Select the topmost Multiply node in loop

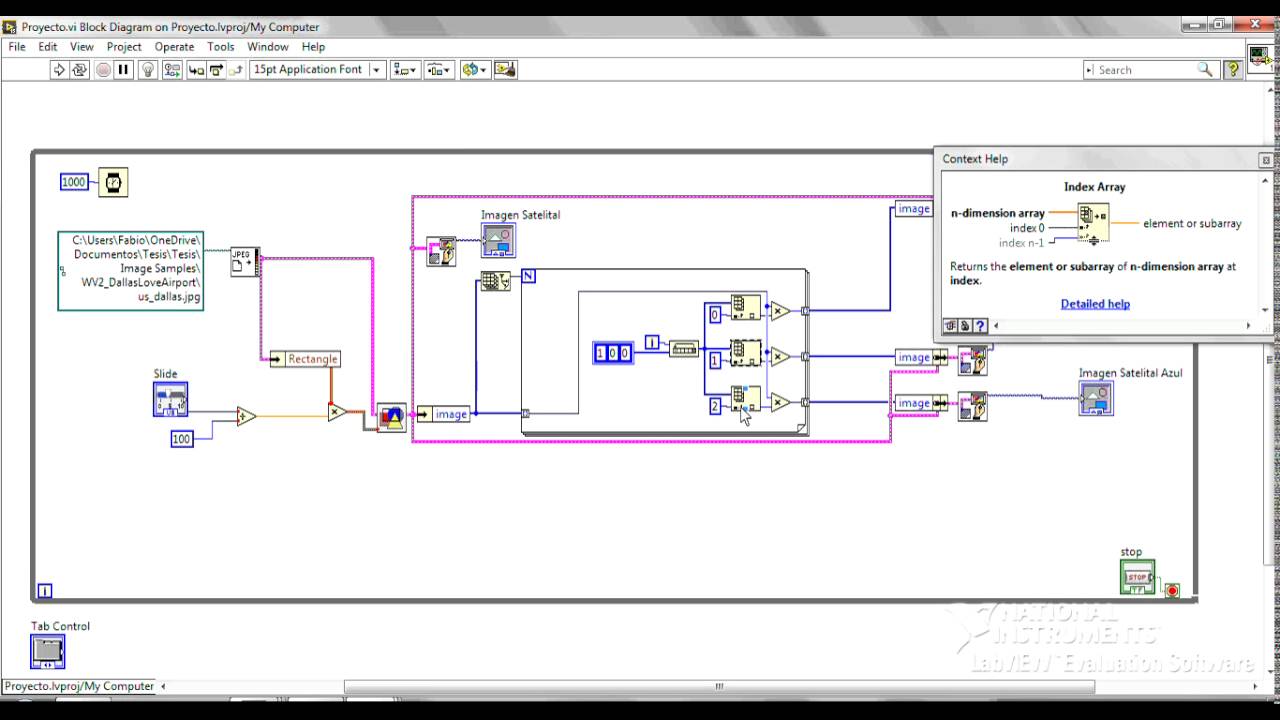780,311
